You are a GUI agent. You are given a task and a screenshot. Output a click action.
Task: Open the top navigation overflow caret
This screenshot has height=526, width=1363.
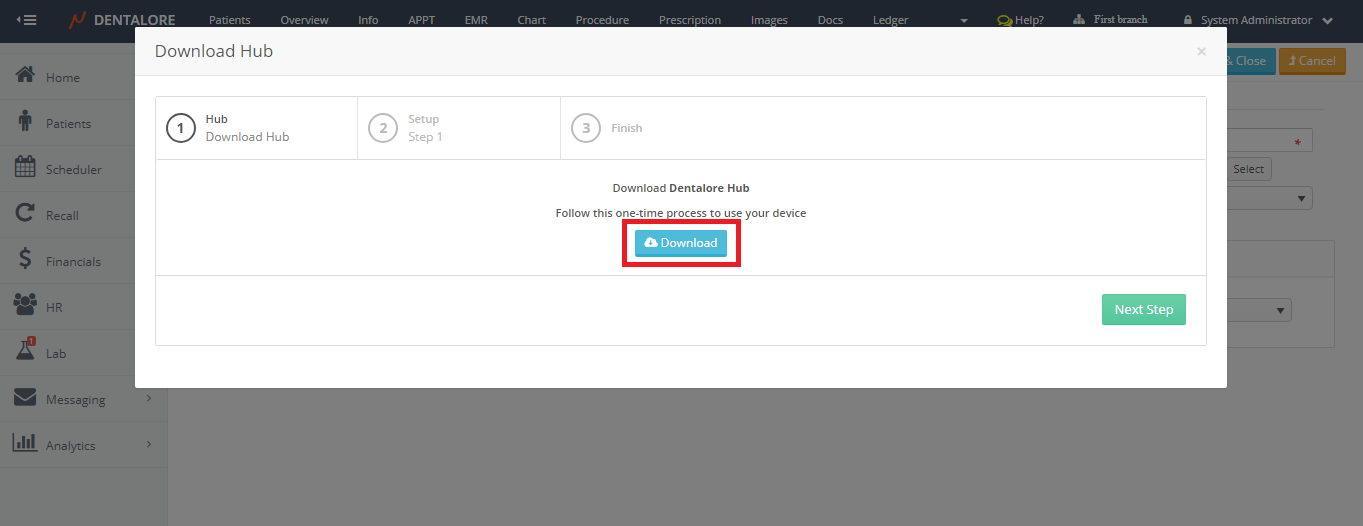[x=963, y=21]
